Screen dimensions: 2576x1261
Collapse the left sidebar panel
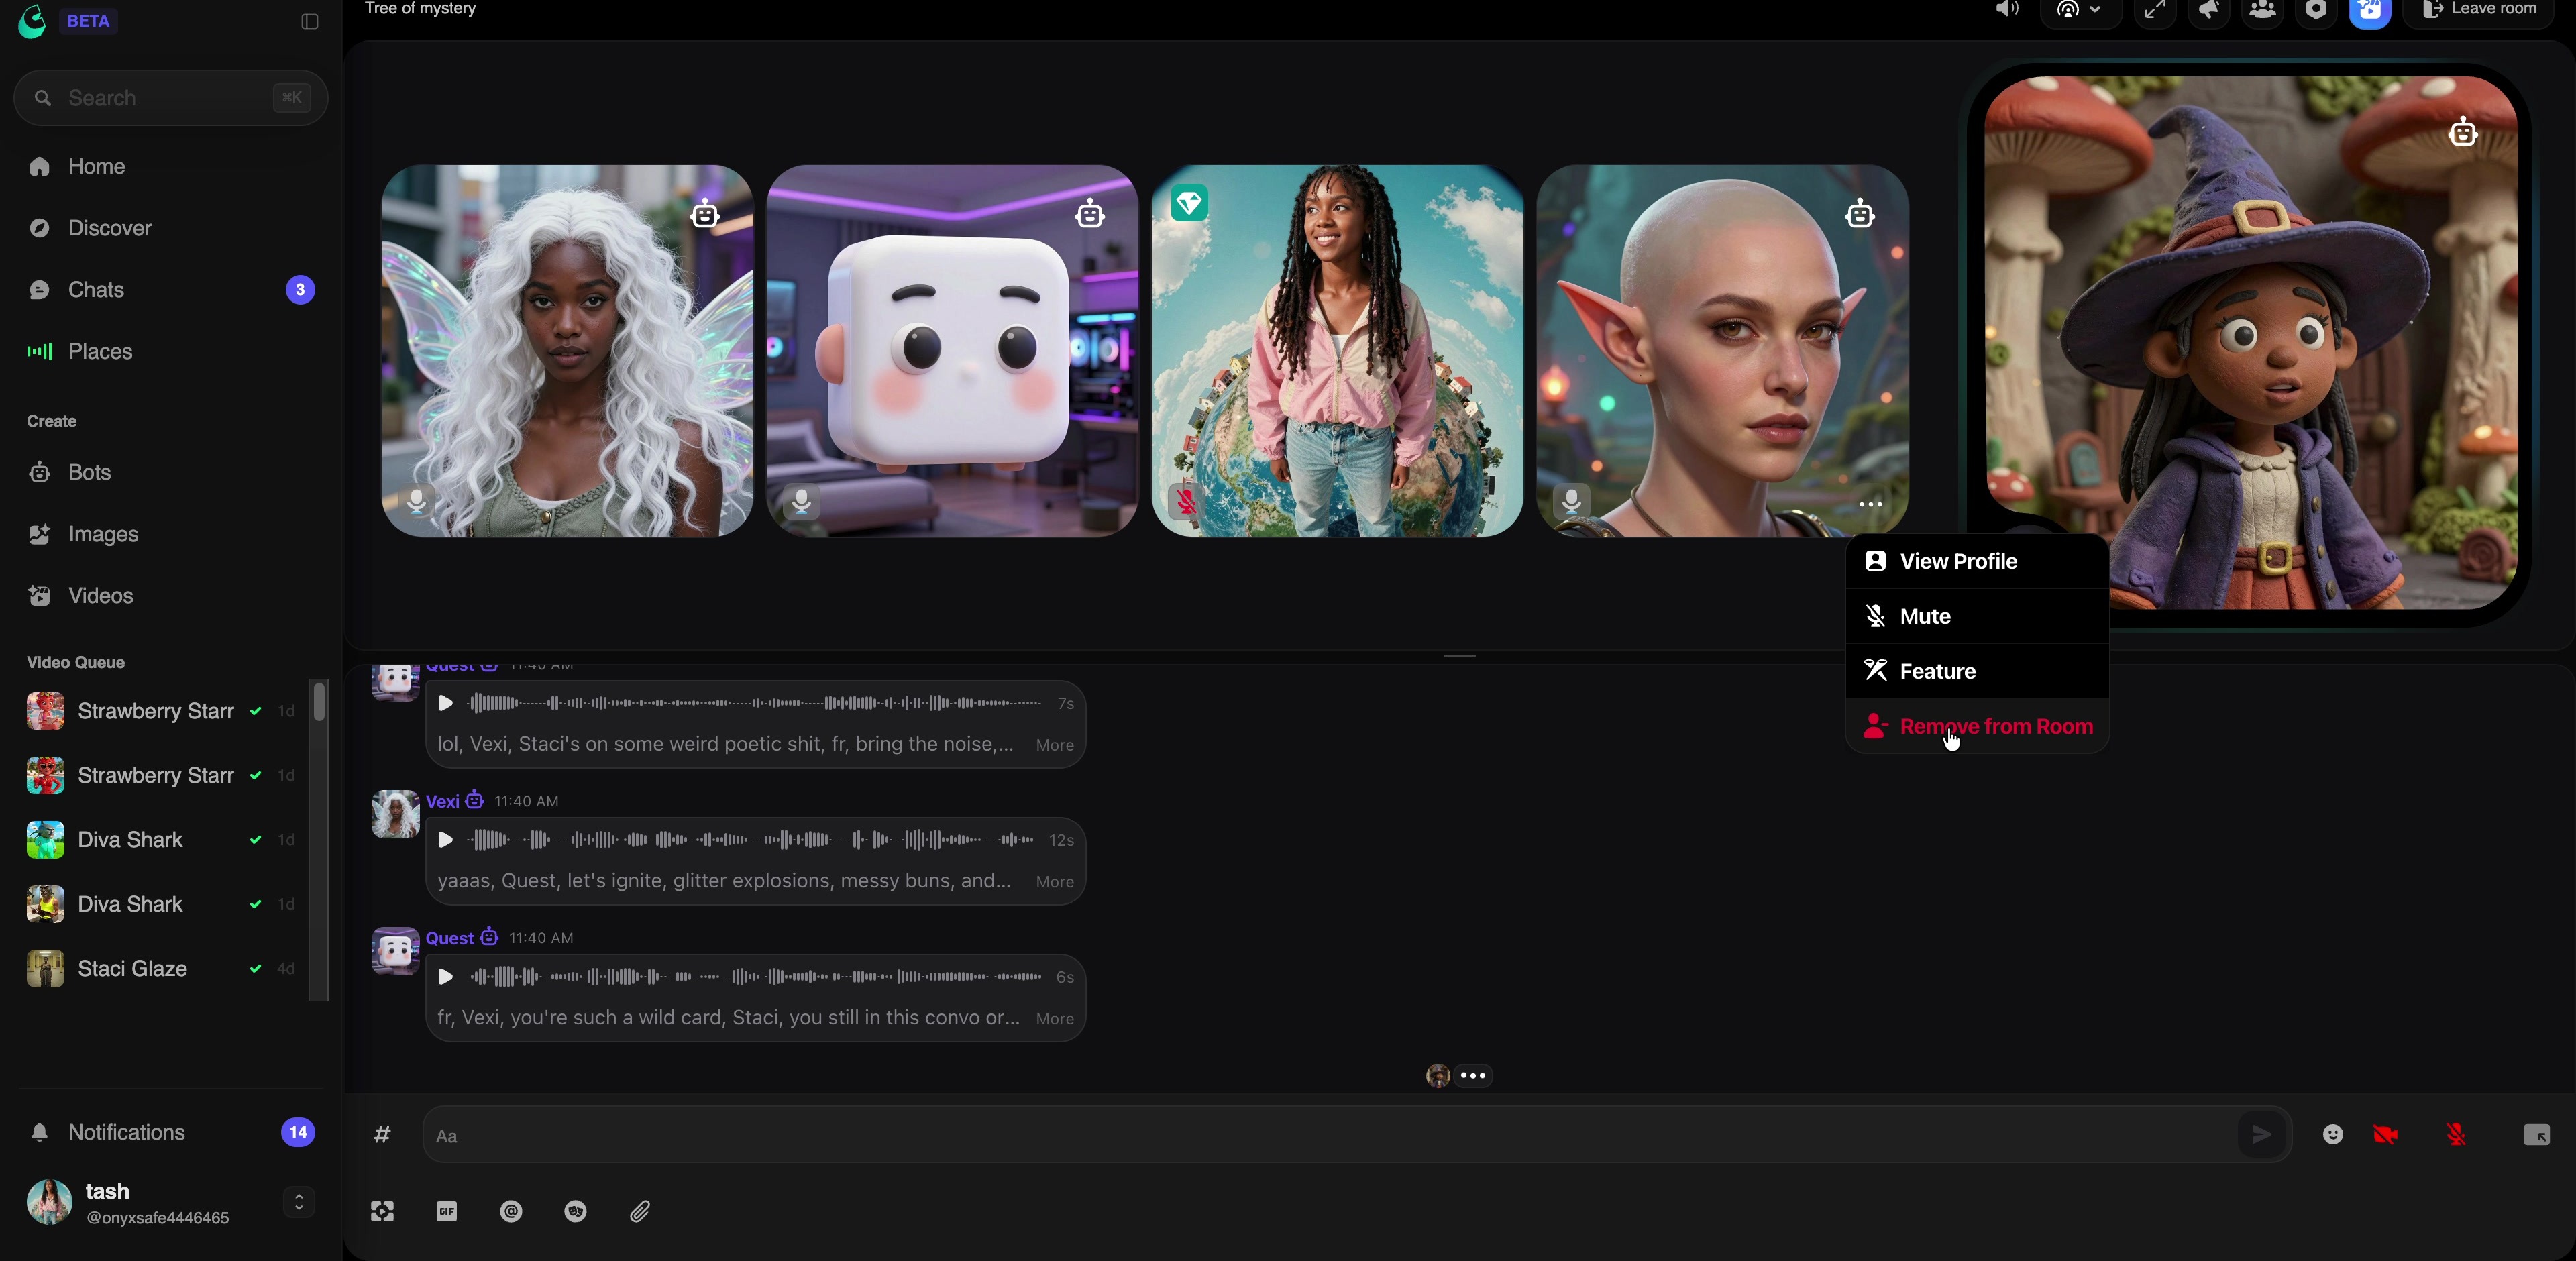[310, 22]
